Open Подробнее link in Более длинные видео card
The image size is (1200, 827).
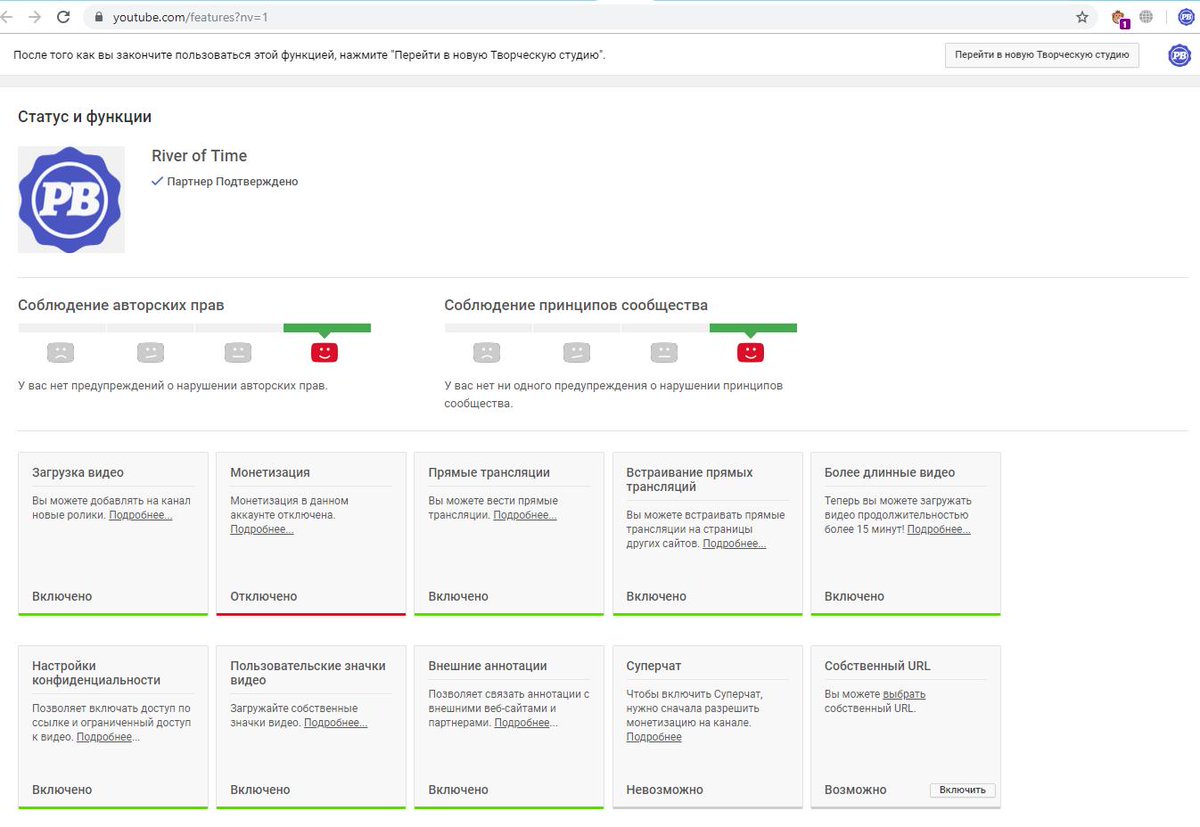tap(939, 529)
